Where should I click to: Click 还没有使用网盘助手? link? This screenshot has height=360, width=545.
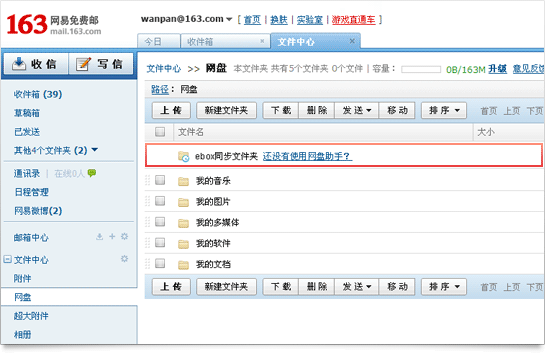coord(307,156)
